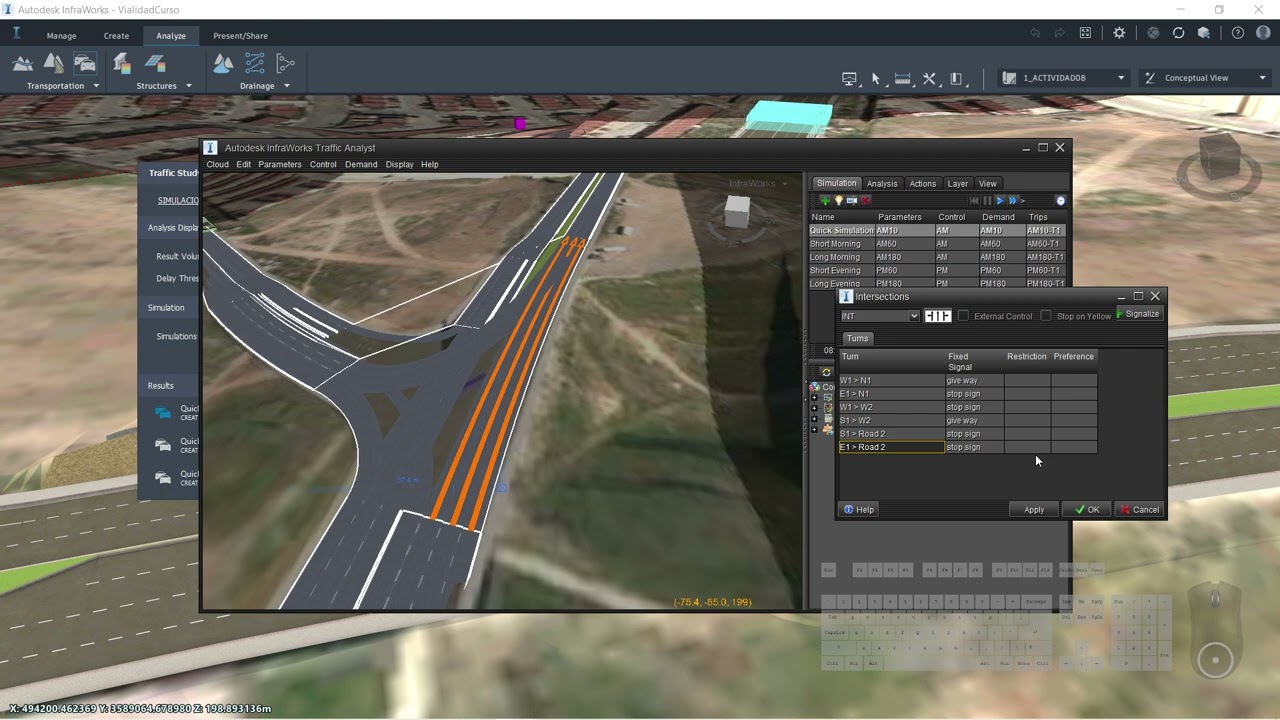Viewport: 1280px width, 720px height.
Task: Click the girder analysis icon in Structures
Action: [155, 64]
